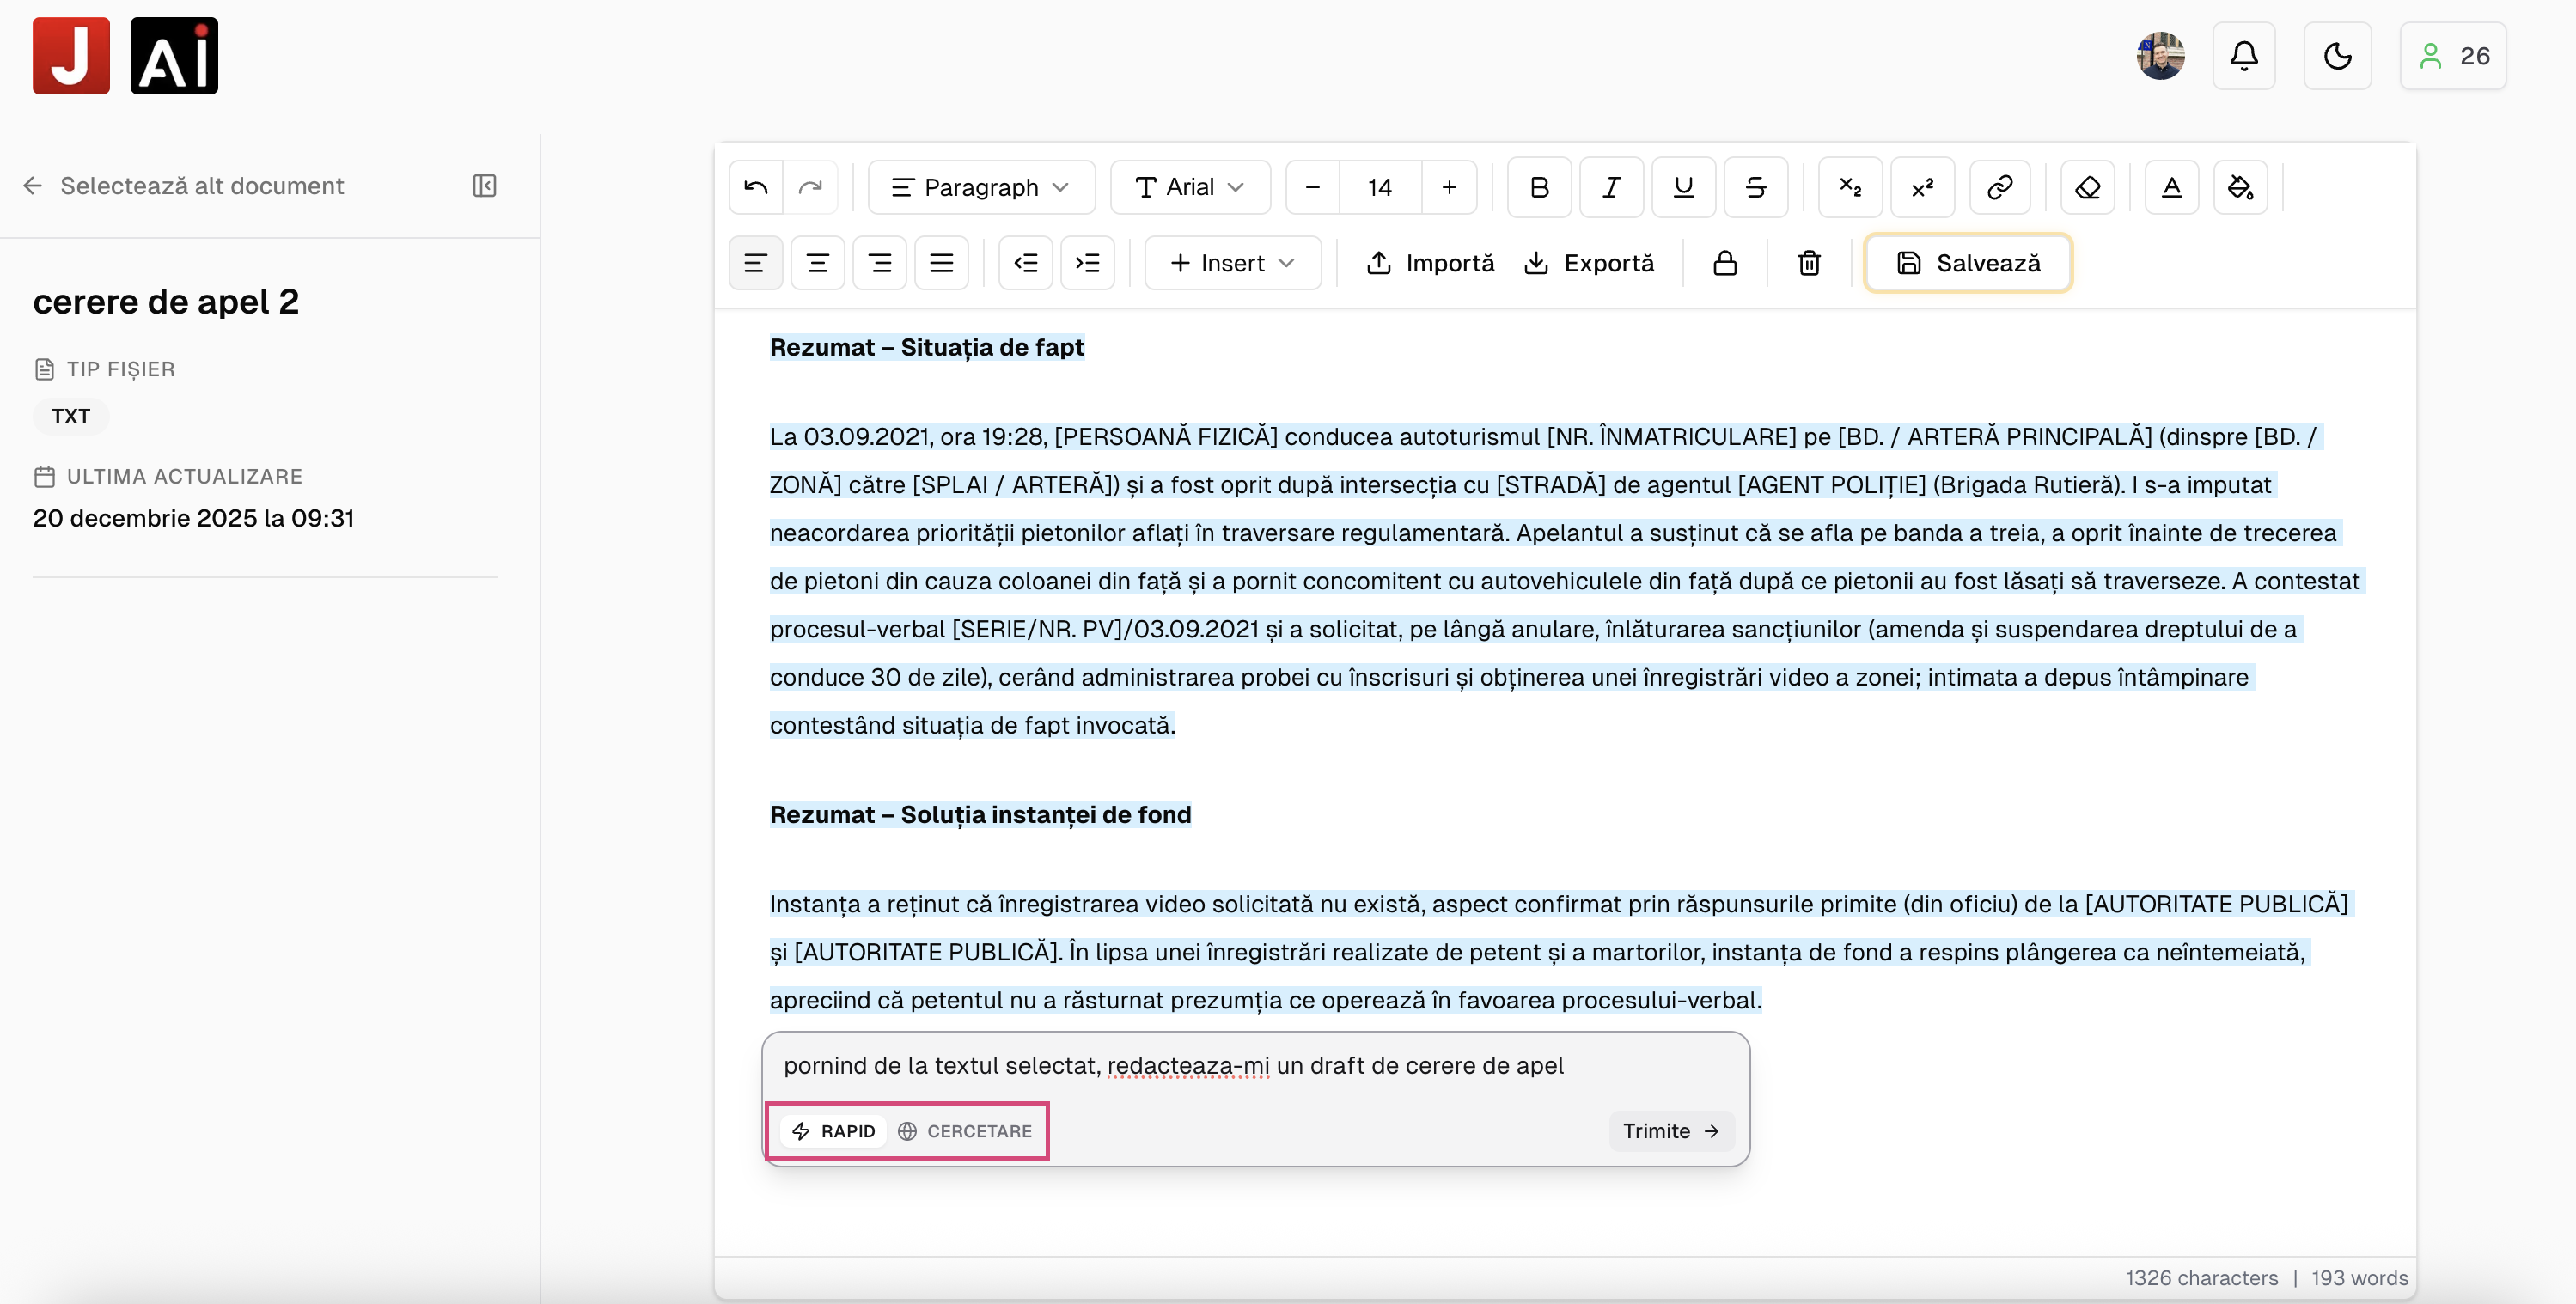Image resolution: width=2576 pixels, height=1304 pixels.
Task: Send the prompt with Trimite
Action: [x=1669, y=1131]
